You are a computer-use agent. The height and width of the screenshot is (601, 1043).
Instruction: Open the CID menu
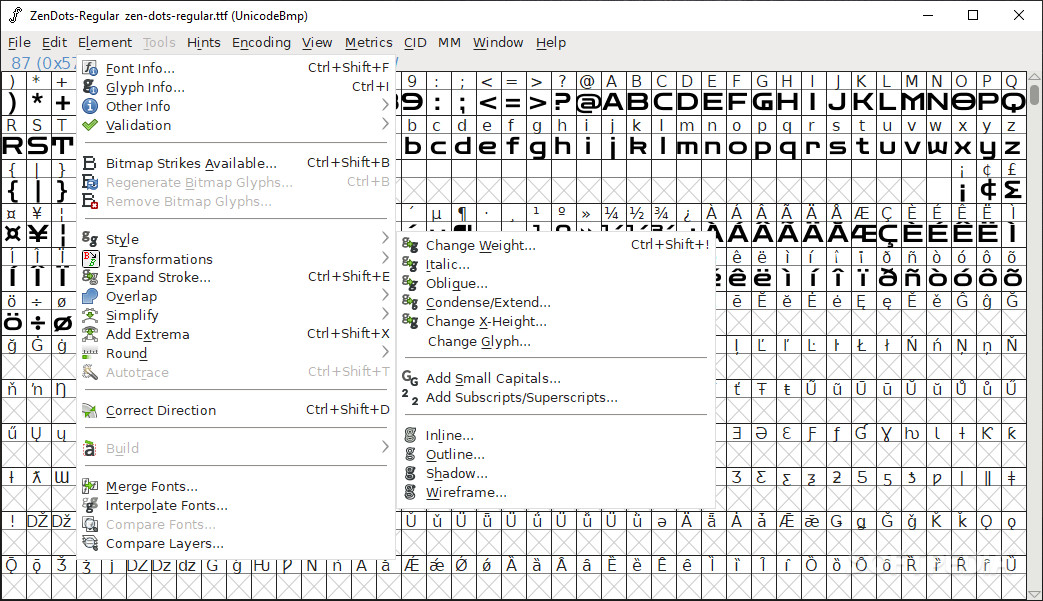click(x=415, y=43)
